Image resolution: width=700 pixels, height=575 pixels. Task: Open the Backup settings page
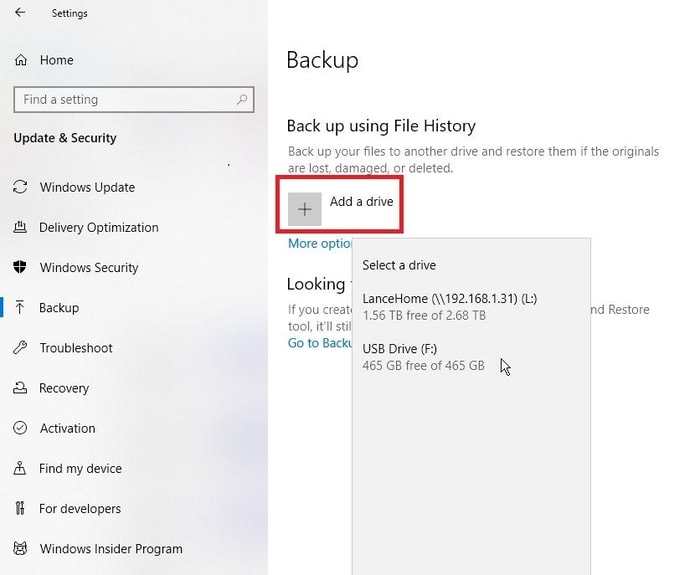click(x=59, y=308)
